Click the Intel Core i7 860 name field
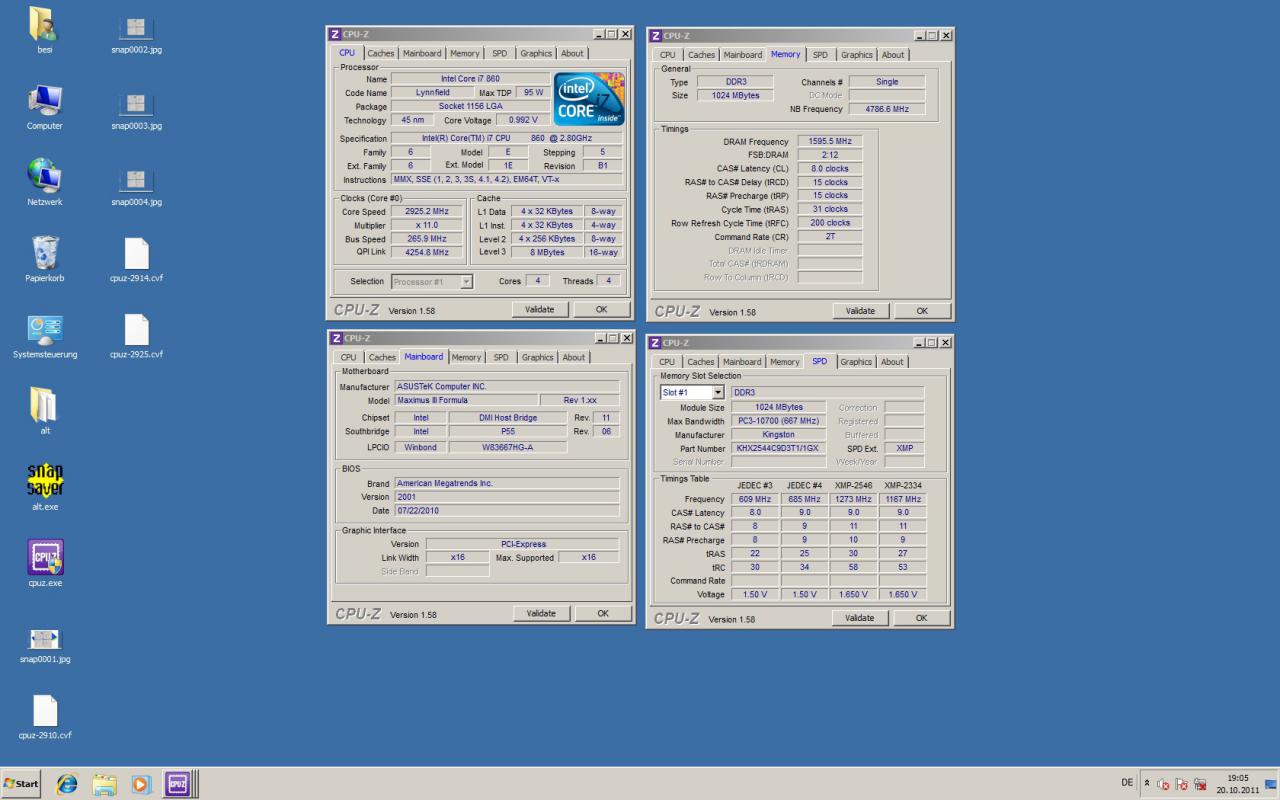 470,79
